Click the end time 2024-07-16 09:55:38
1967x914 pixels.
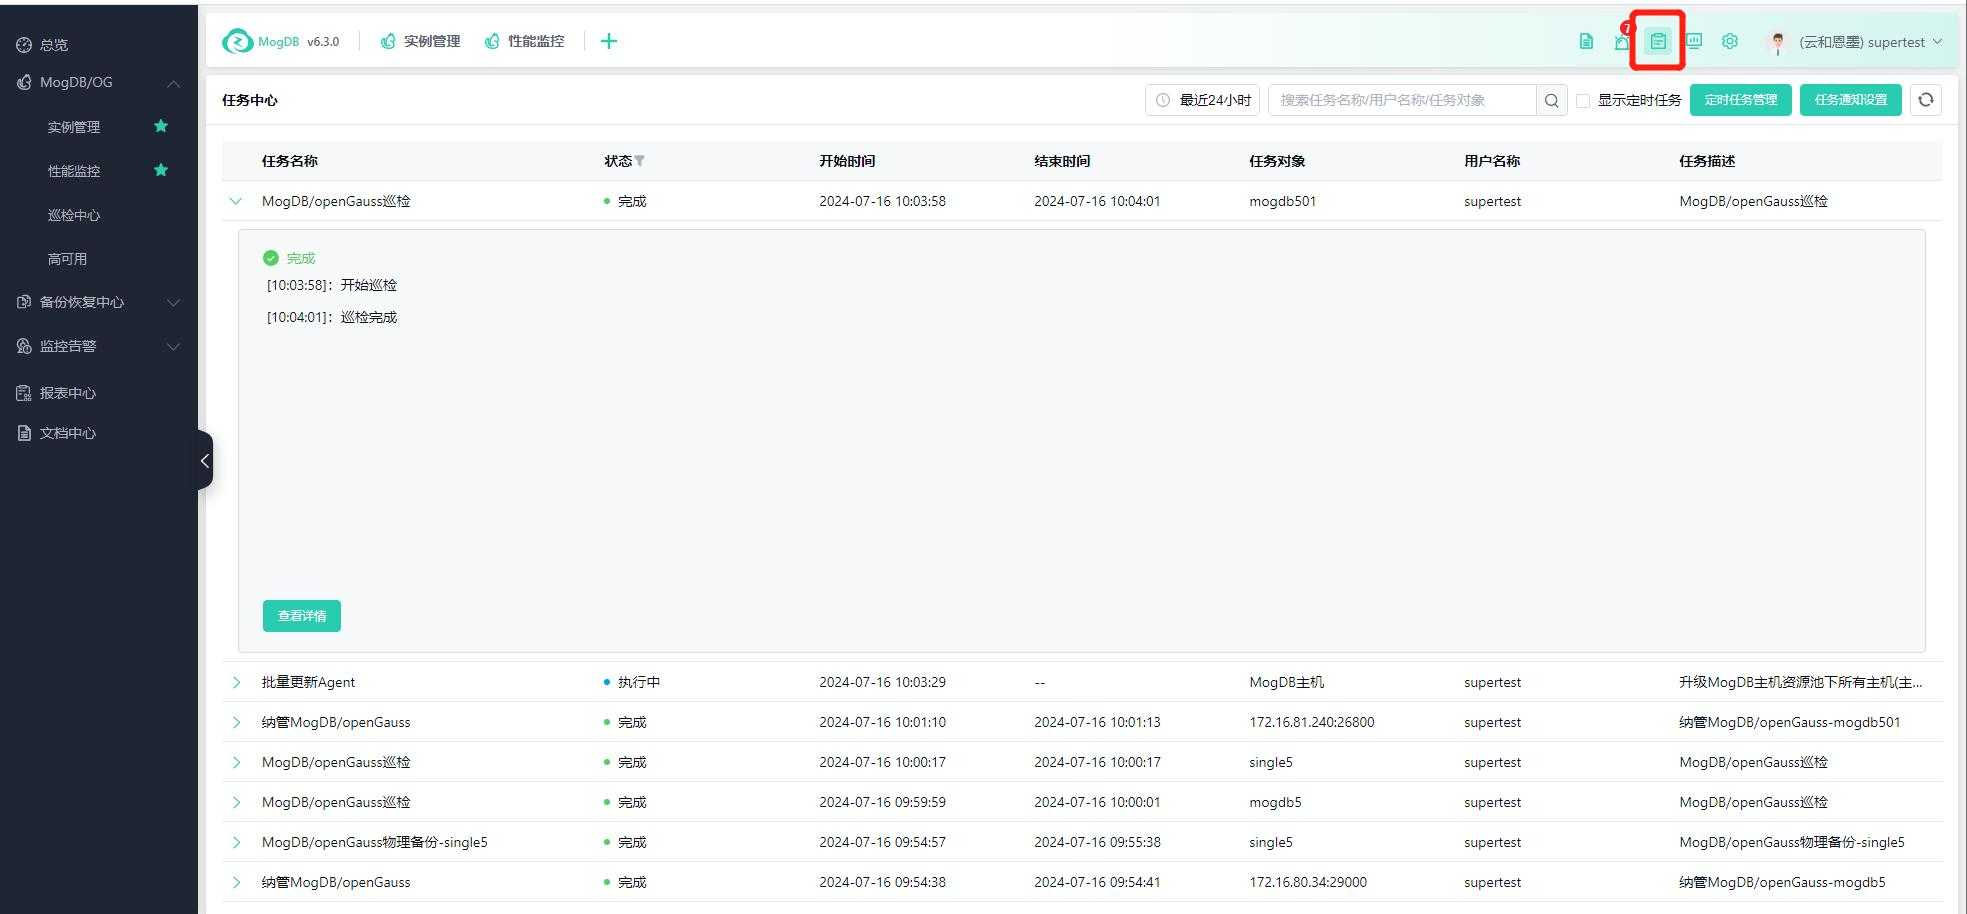pyautogui.click(x=1097, y=842)
